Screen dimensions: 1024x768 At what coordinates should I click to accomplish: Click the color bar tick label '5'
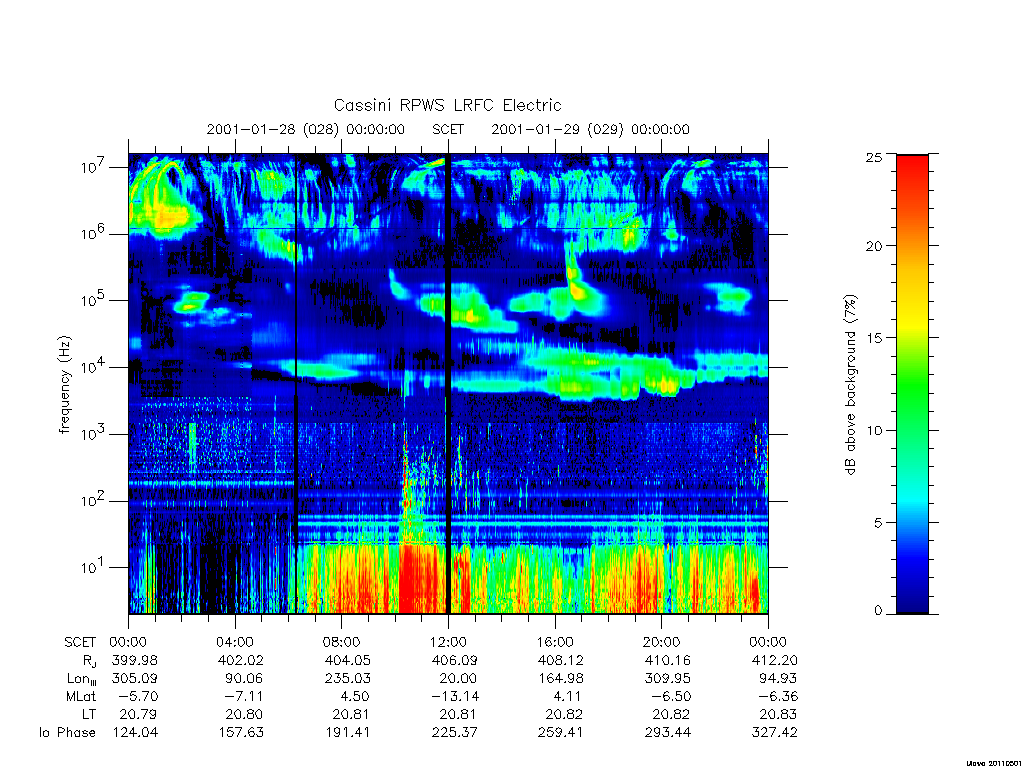pos(878,522)
